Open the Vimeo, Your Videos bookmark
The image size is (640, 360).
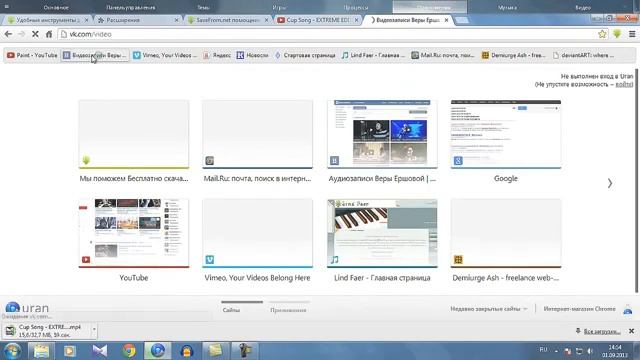165,55
